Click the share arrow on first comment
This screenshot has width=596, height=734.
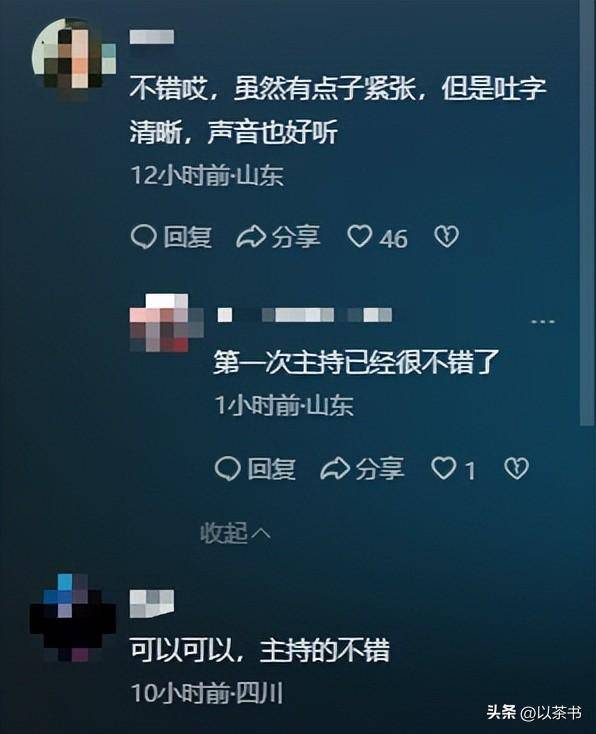[x=251, y=236]
